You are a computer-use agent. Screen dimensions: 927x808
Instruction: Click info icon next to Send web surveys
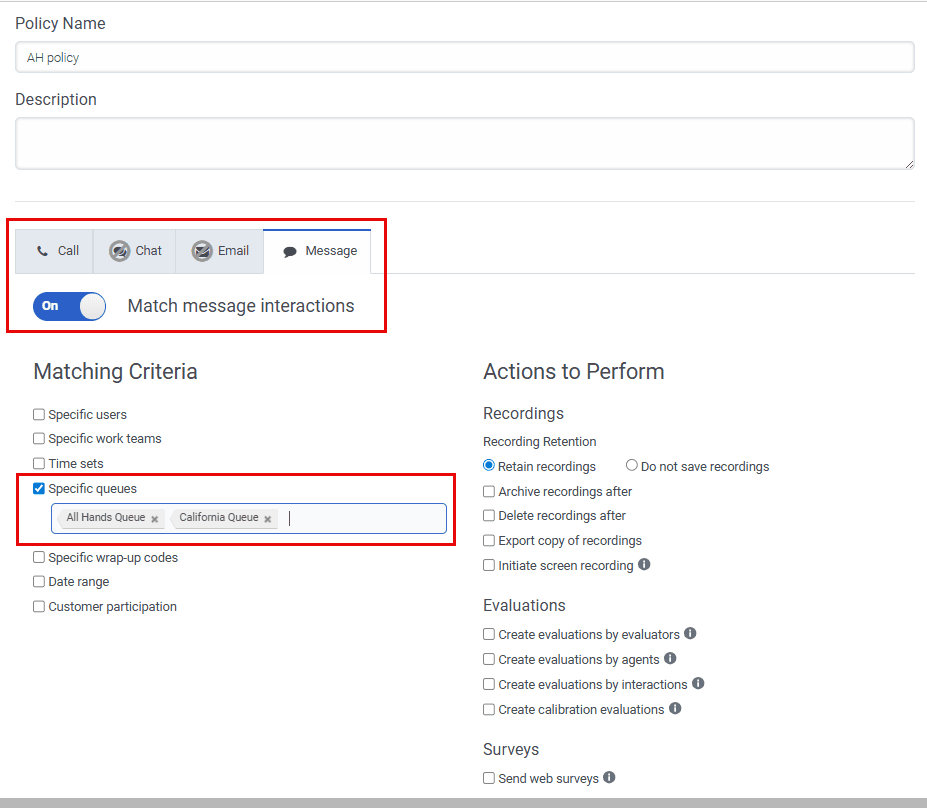pos(608,777)
